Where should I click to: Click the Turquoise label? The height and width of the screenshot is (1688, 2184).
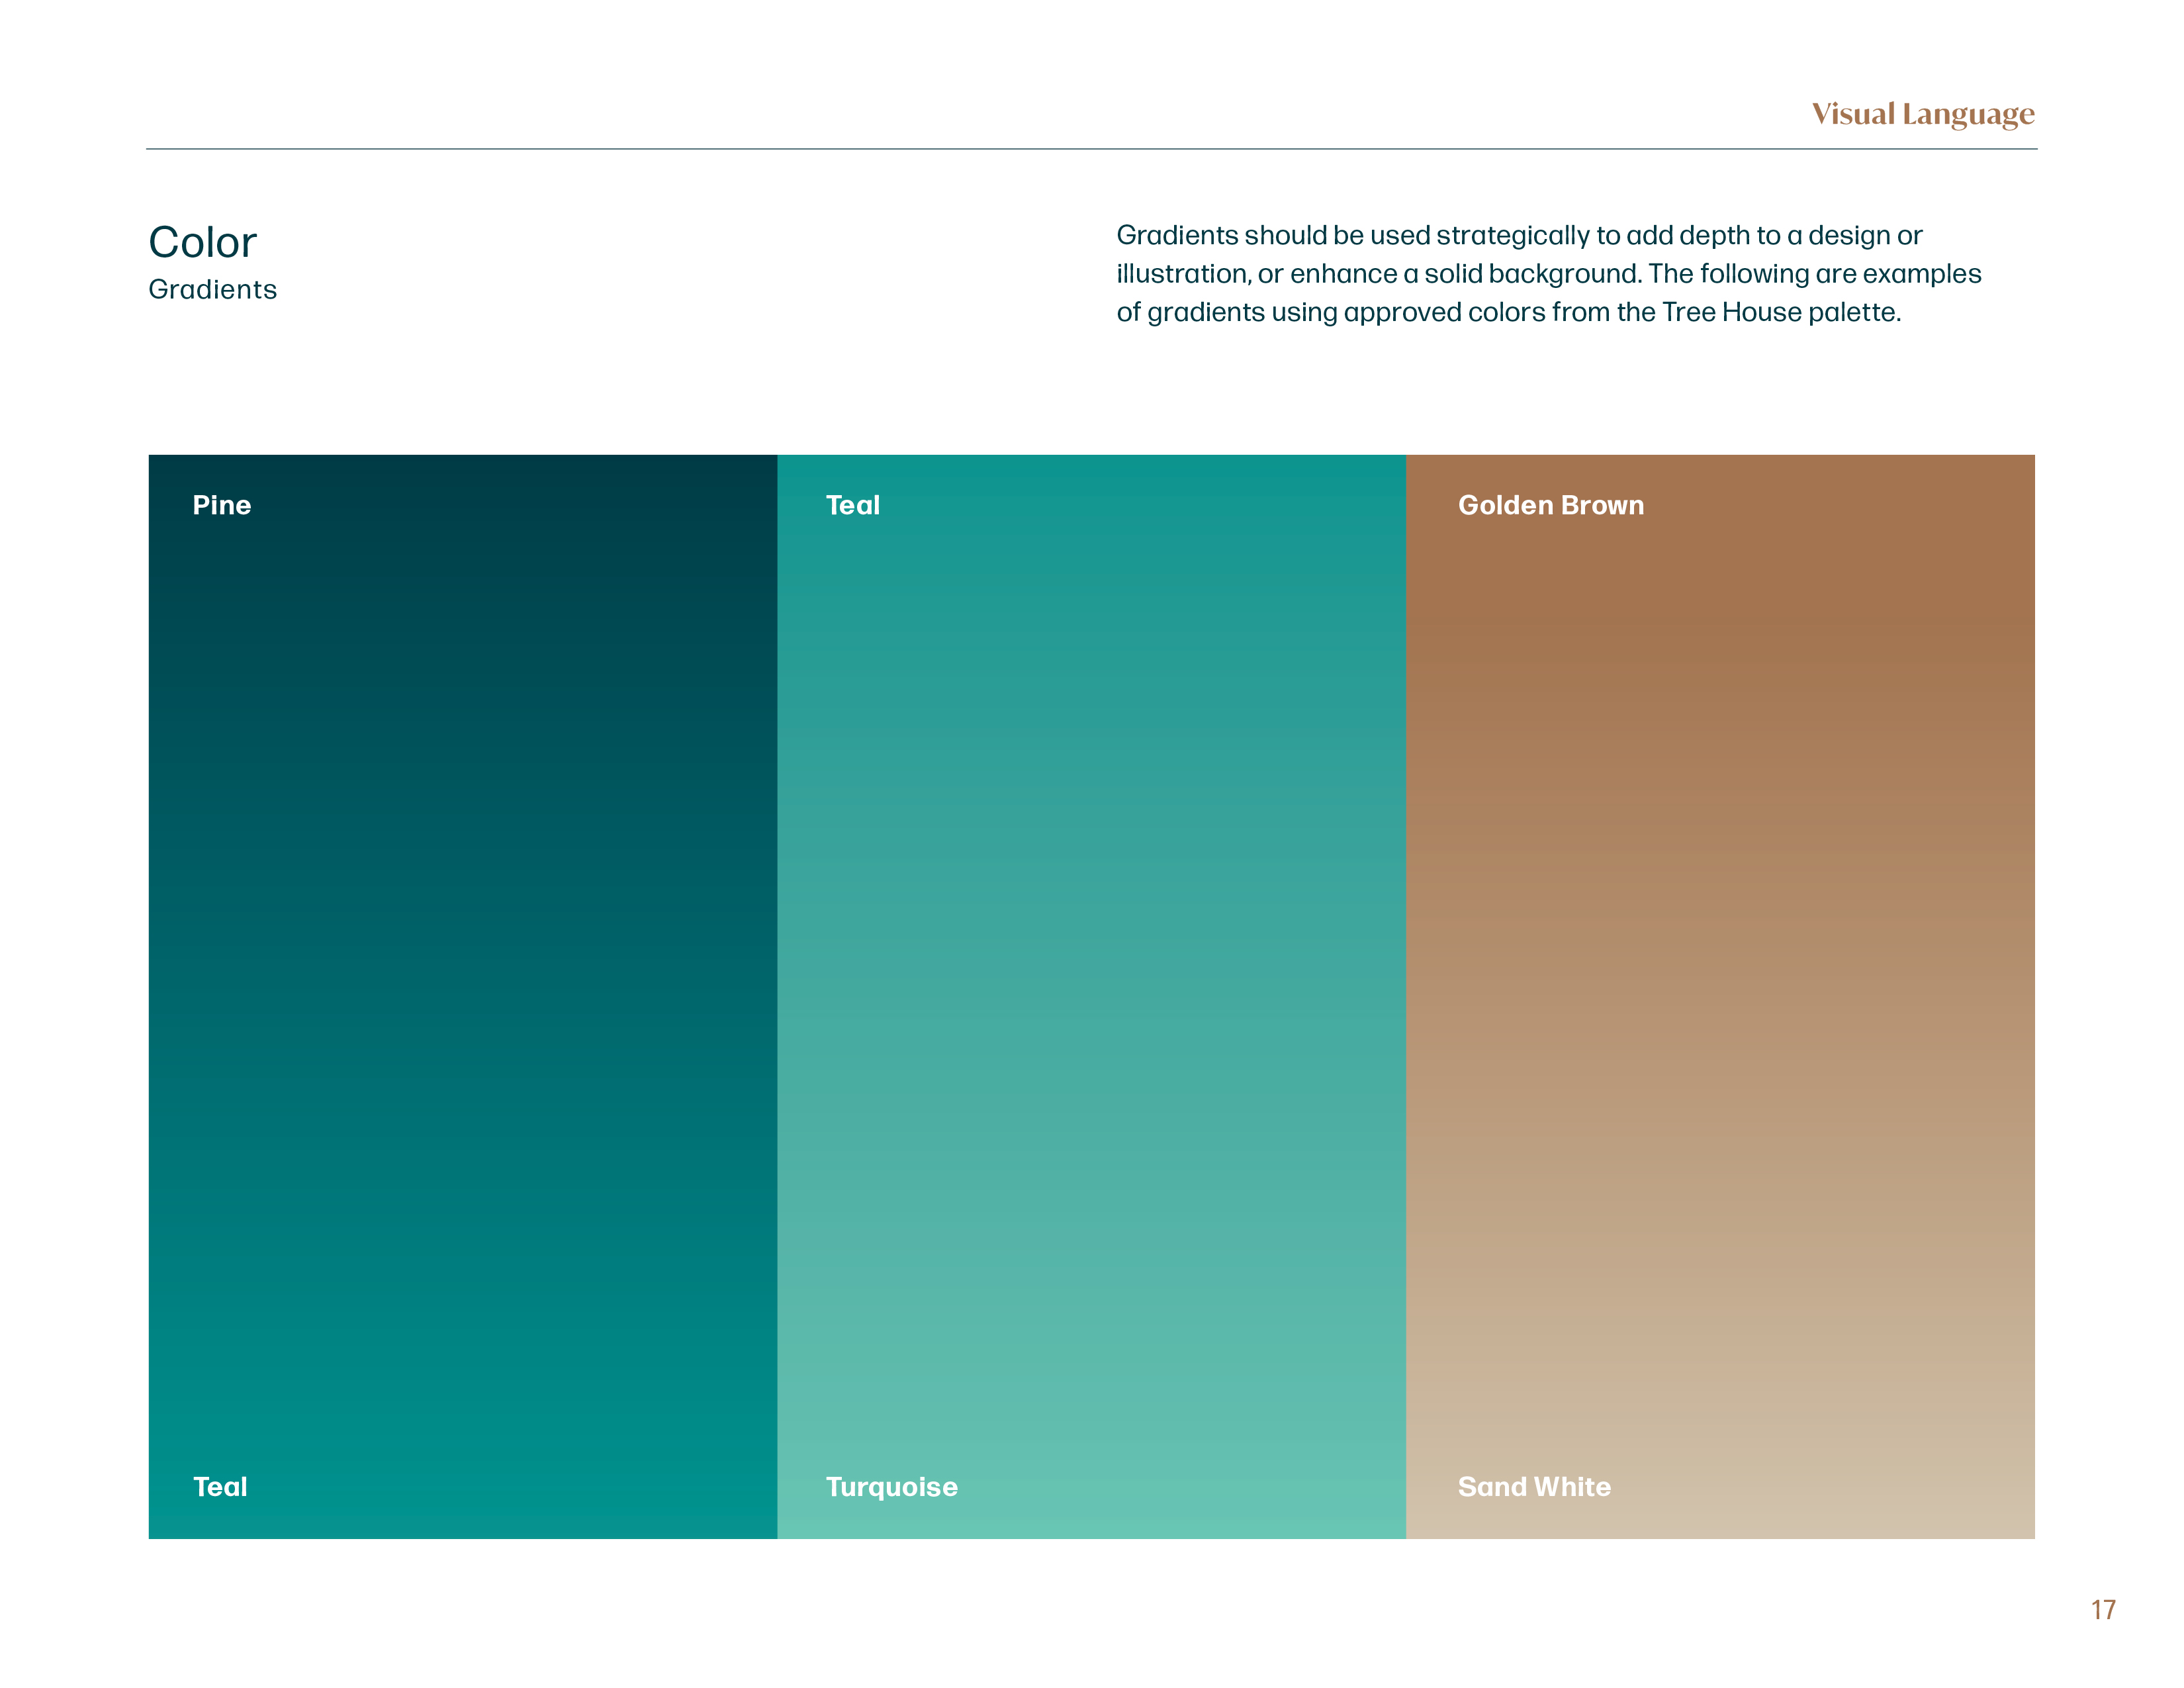click(891, 1486)
